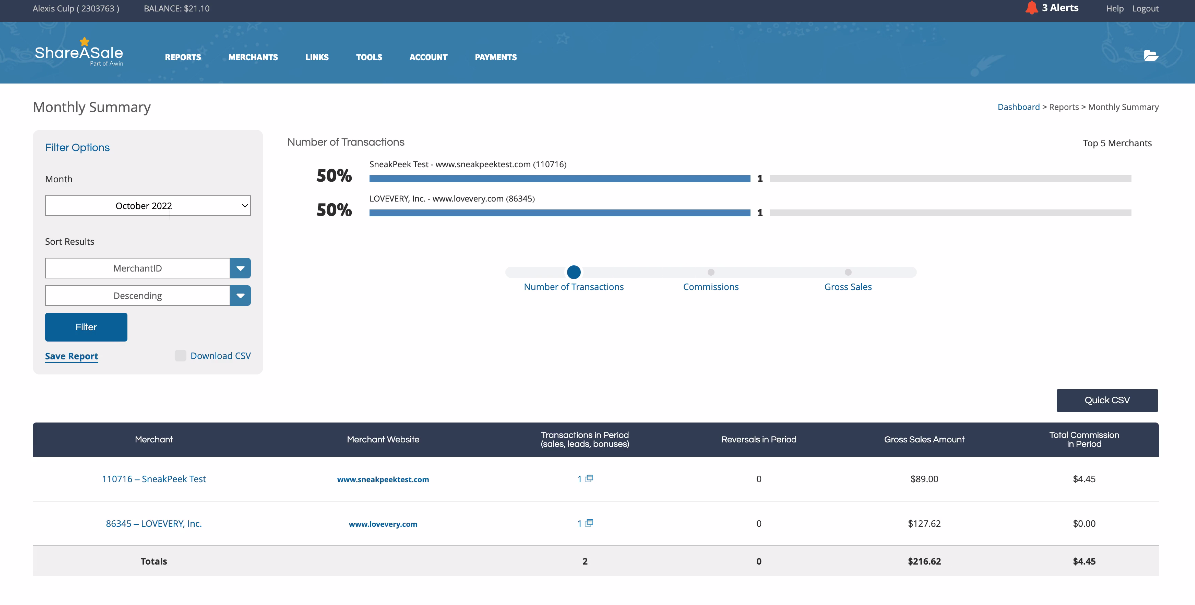1195x605 pixels.
Task: Open the Links menu
Action: coord(317,57)
